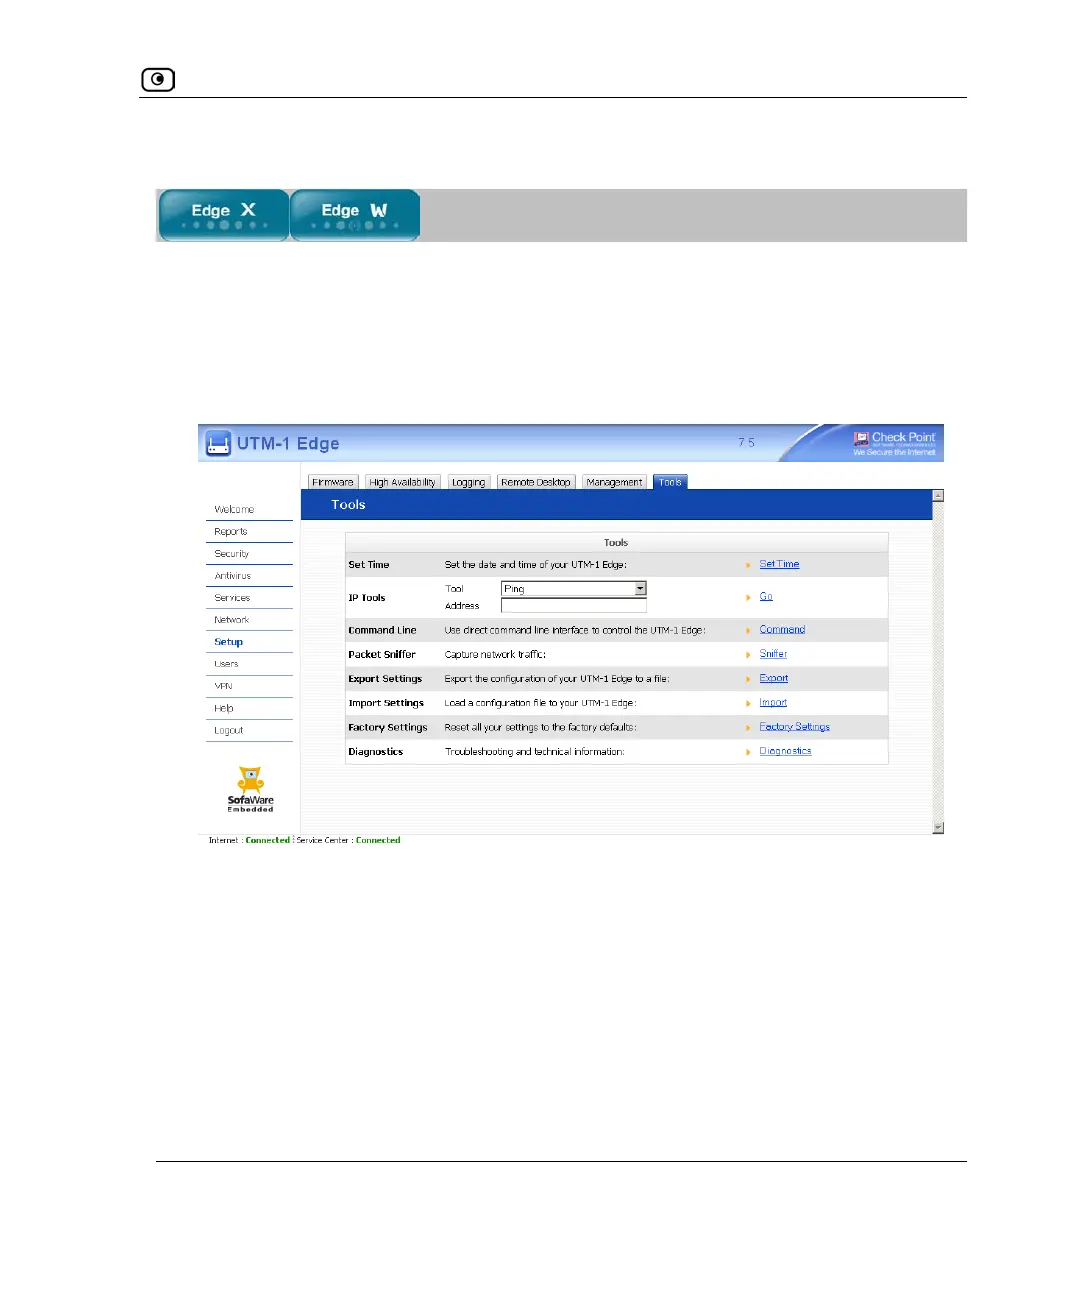Viewport: 1078px width, 1304px height.
Task: Click the icon at page top-left
Action: pos(158,79)
